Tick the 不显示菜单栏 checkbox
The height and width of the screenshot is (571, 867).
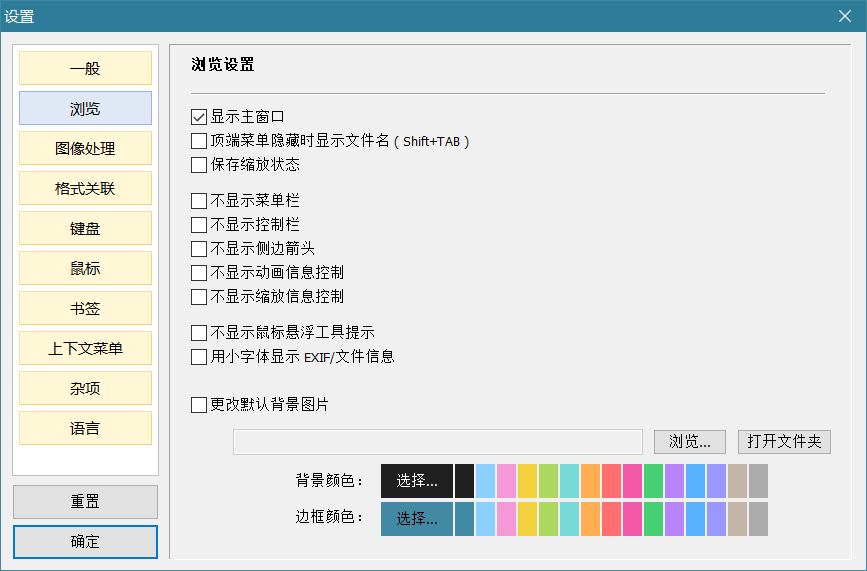(x=198, y=201)
